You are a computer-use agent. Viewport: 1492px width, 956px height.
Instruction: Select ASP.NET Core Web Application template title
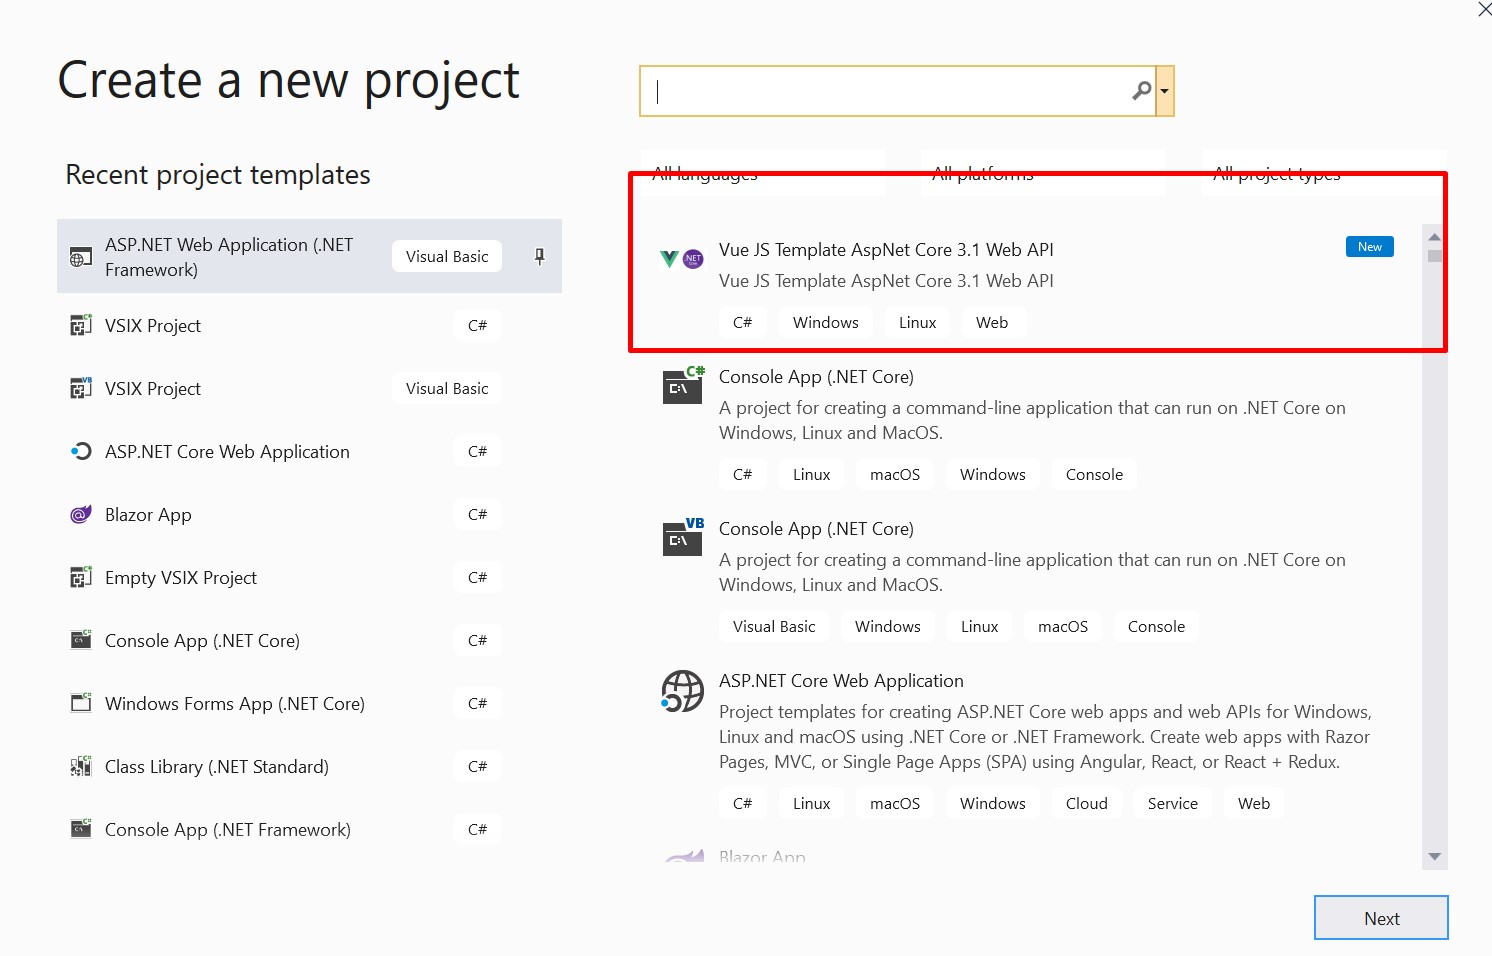[841, 681]
